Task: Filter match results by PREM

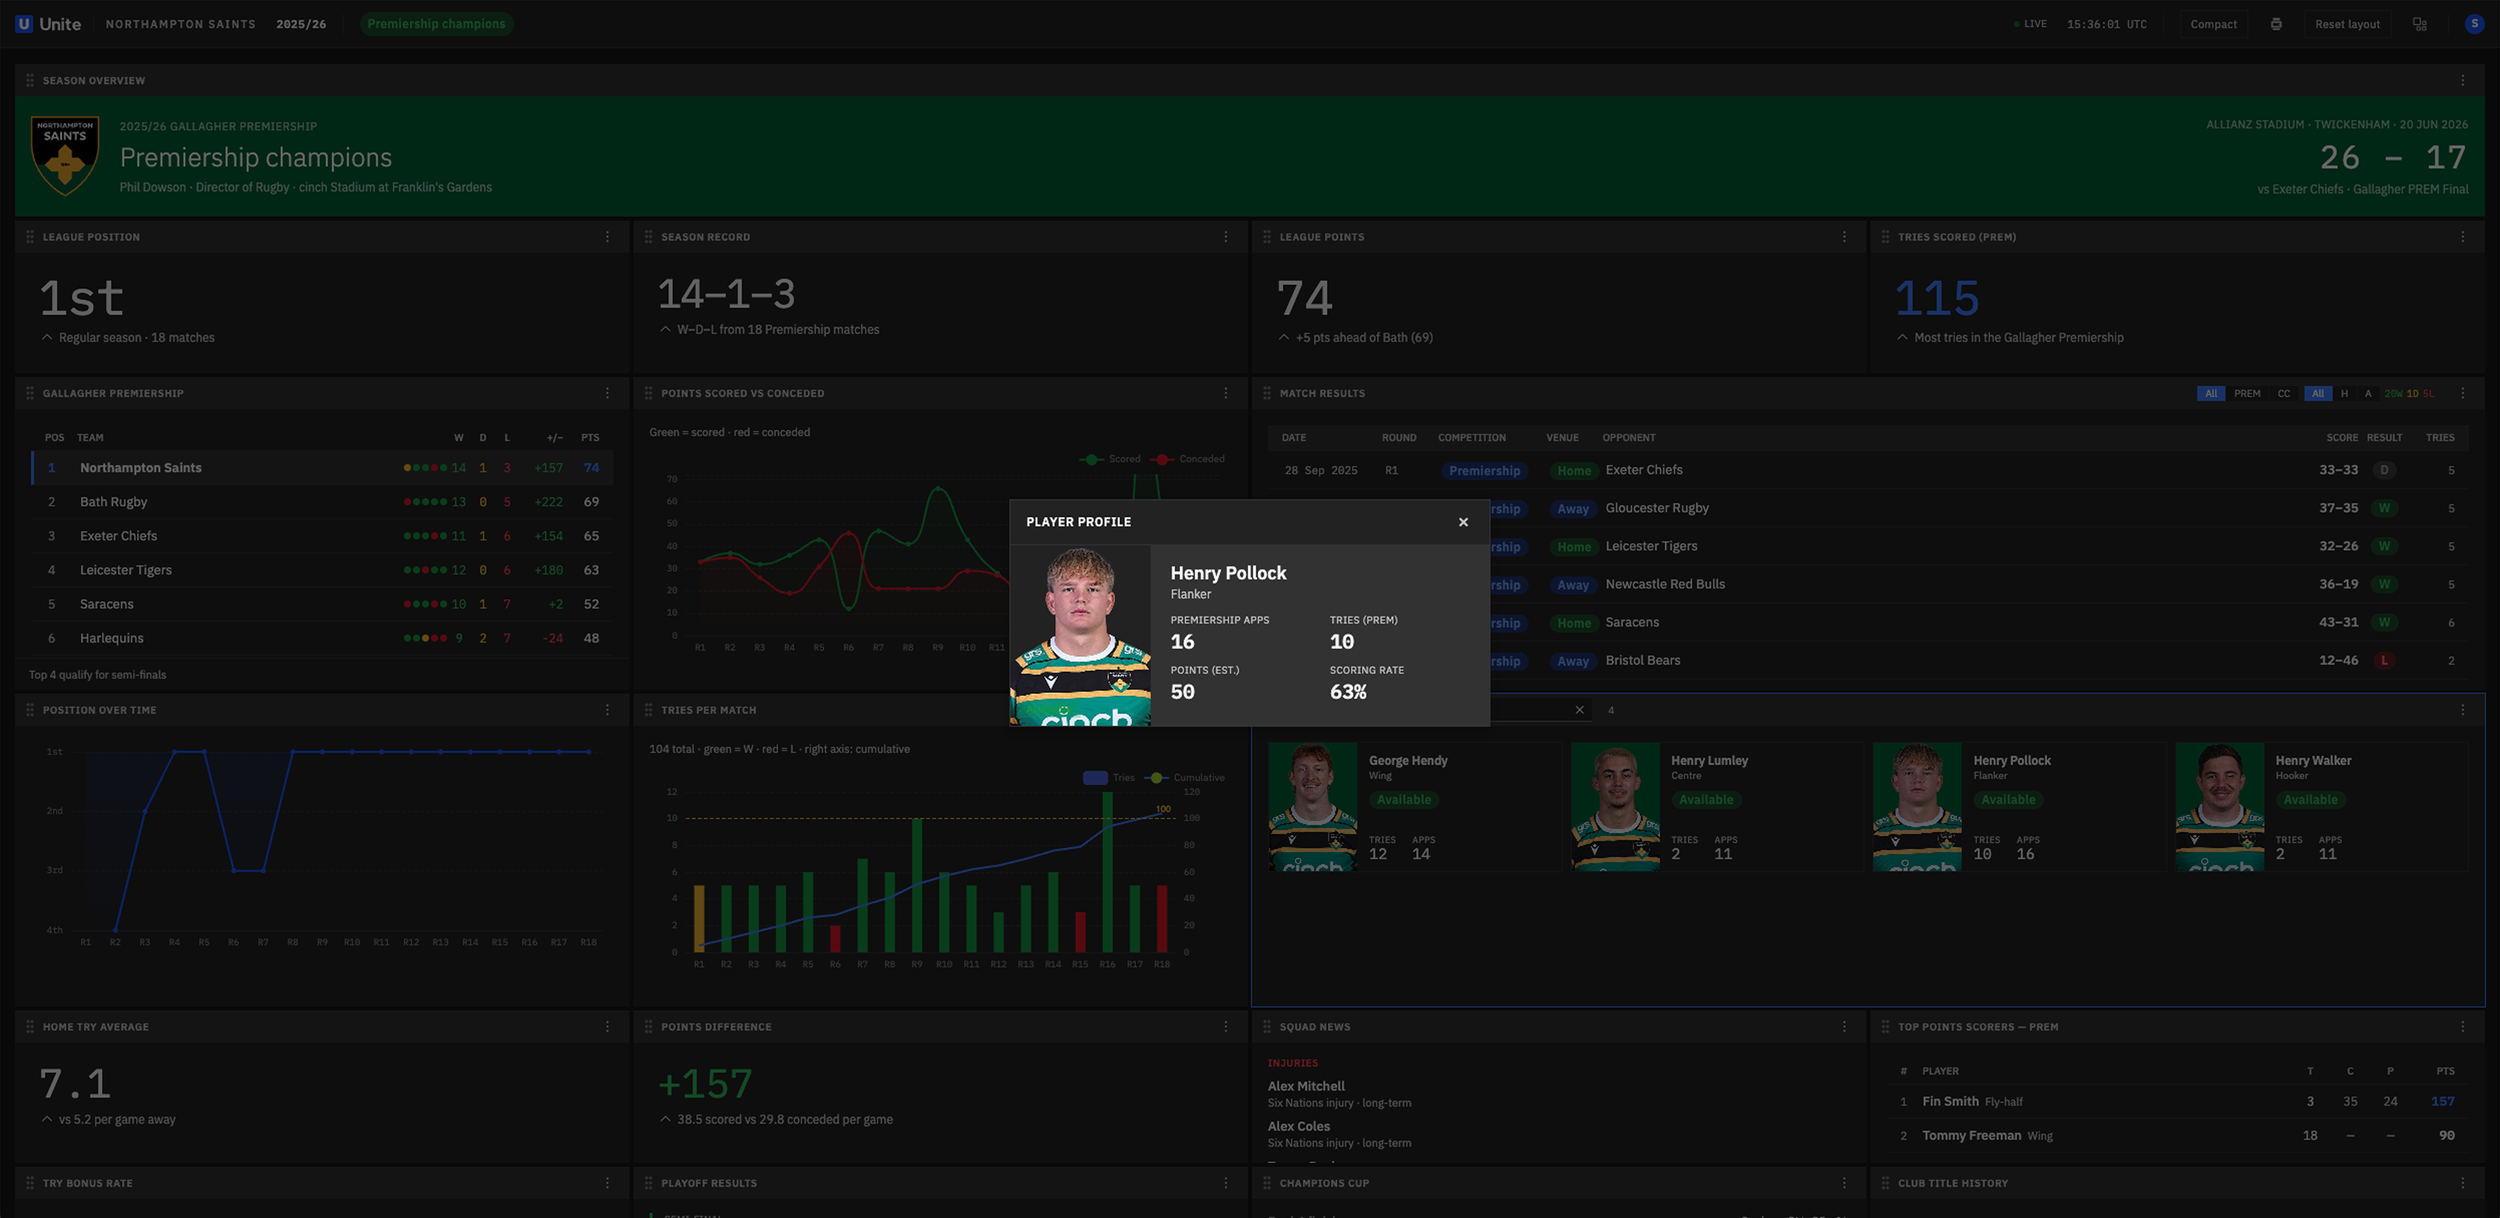Action: coord(2247,394)
